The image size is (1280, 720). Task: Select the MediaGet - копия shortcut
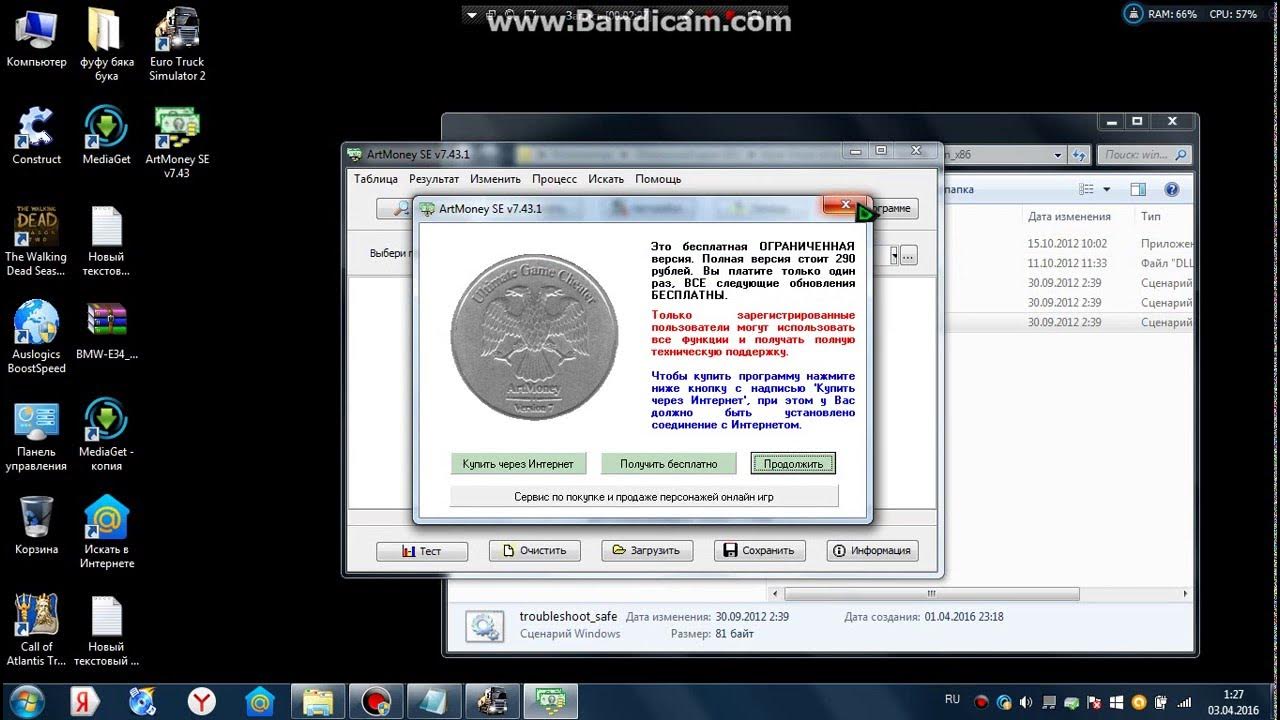107,435
